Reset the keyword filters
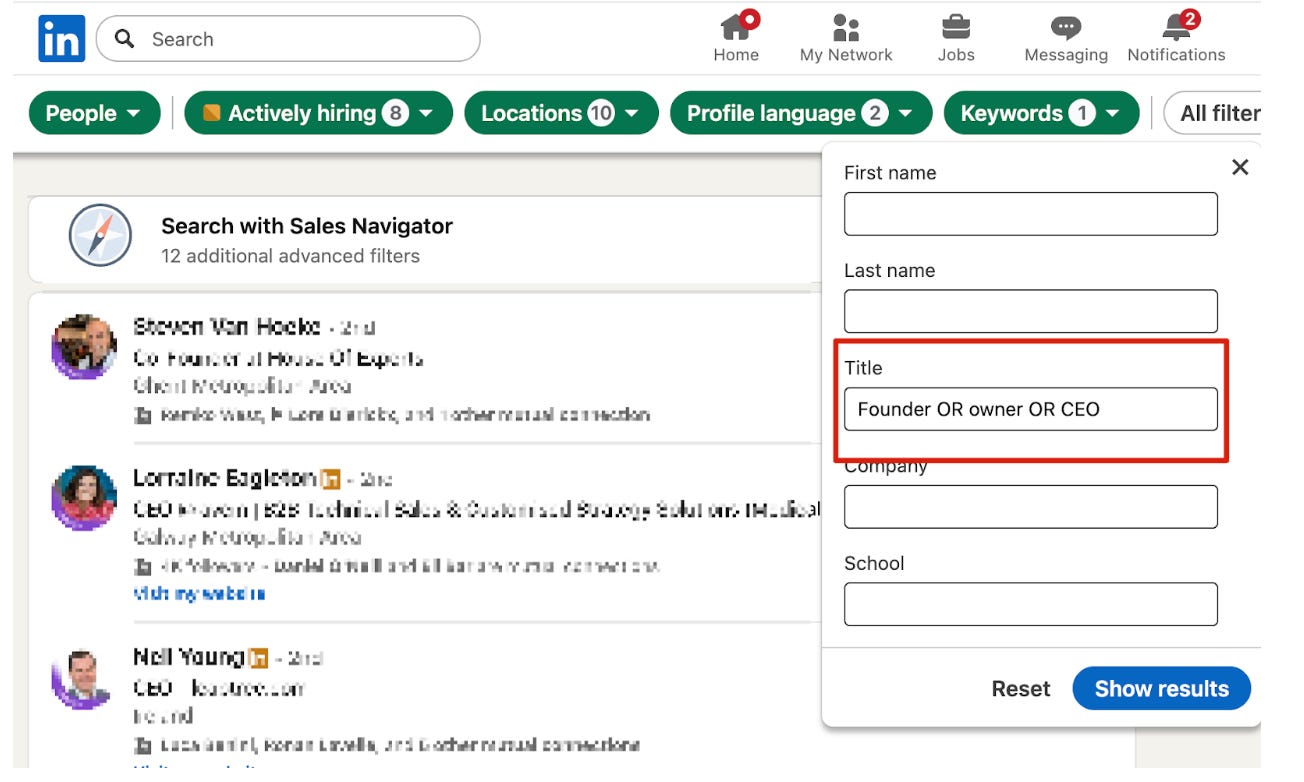Viewport: 1304px width, 782px height. pyautogui.click(x=1021, y=689)
